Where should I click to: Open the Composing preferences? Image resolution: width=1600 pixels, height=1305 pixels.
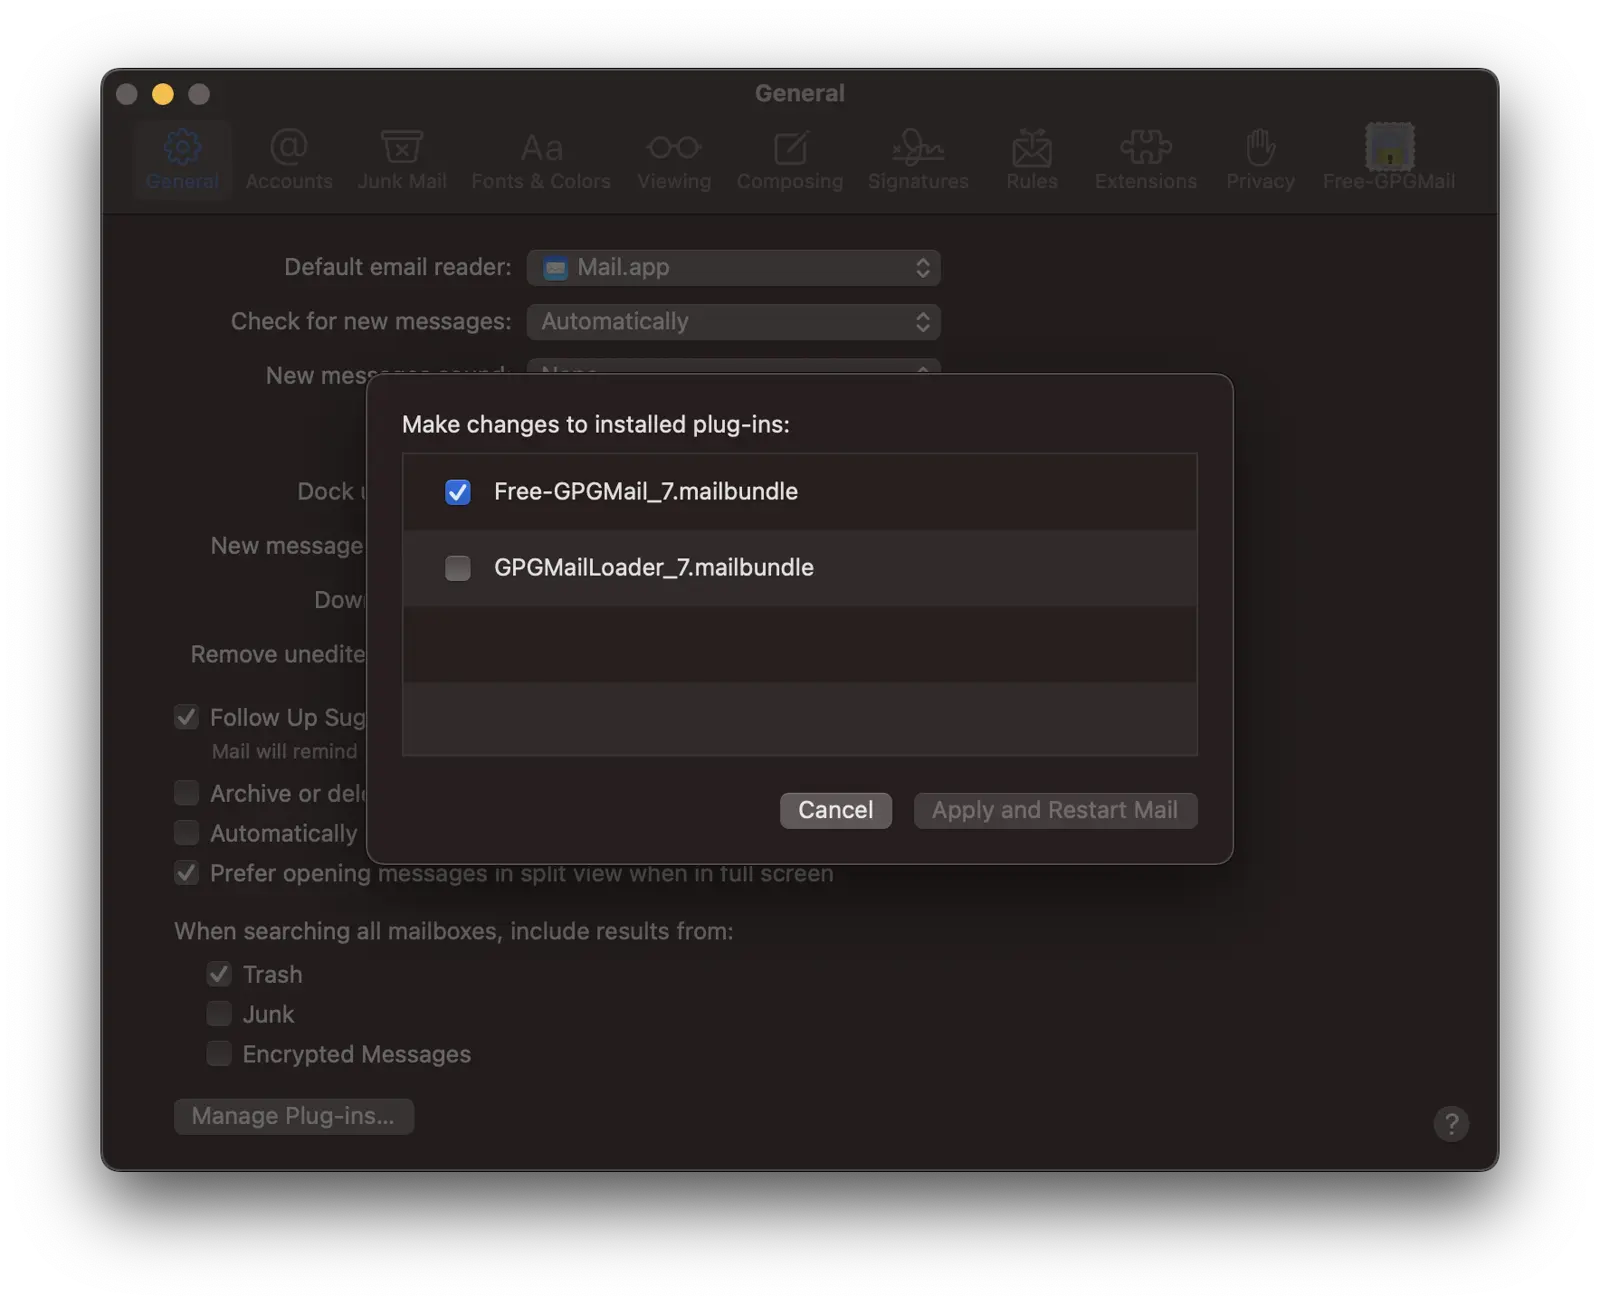[x=789, y=158]
